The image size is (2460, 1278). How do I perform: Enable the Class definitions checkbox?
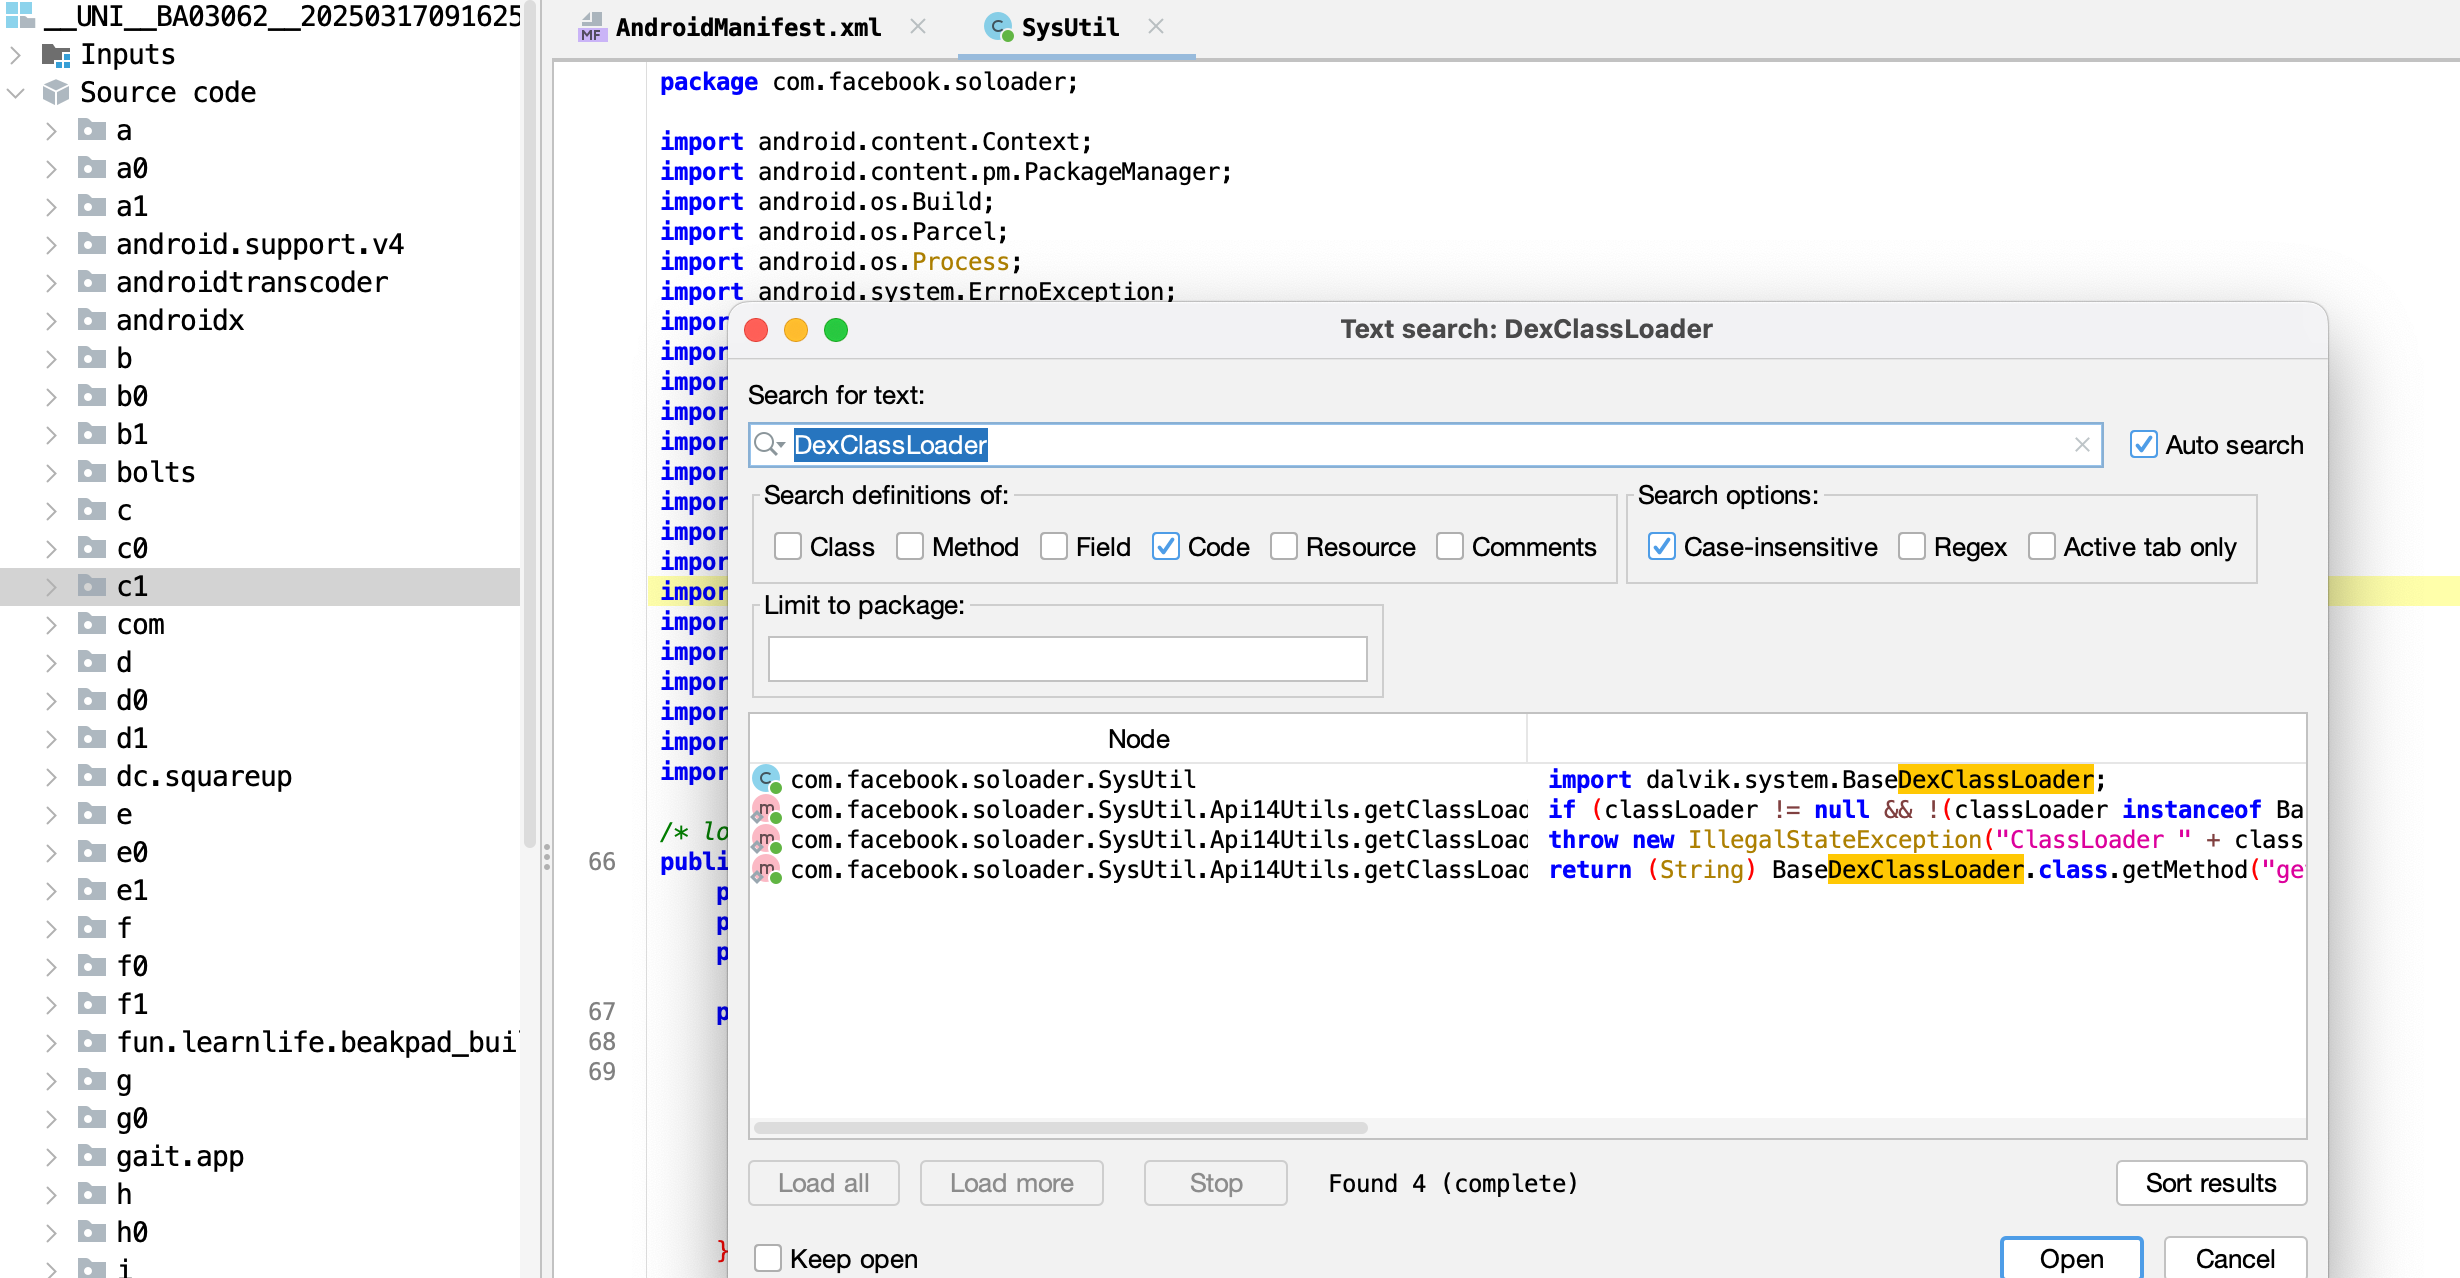(788, 547)
